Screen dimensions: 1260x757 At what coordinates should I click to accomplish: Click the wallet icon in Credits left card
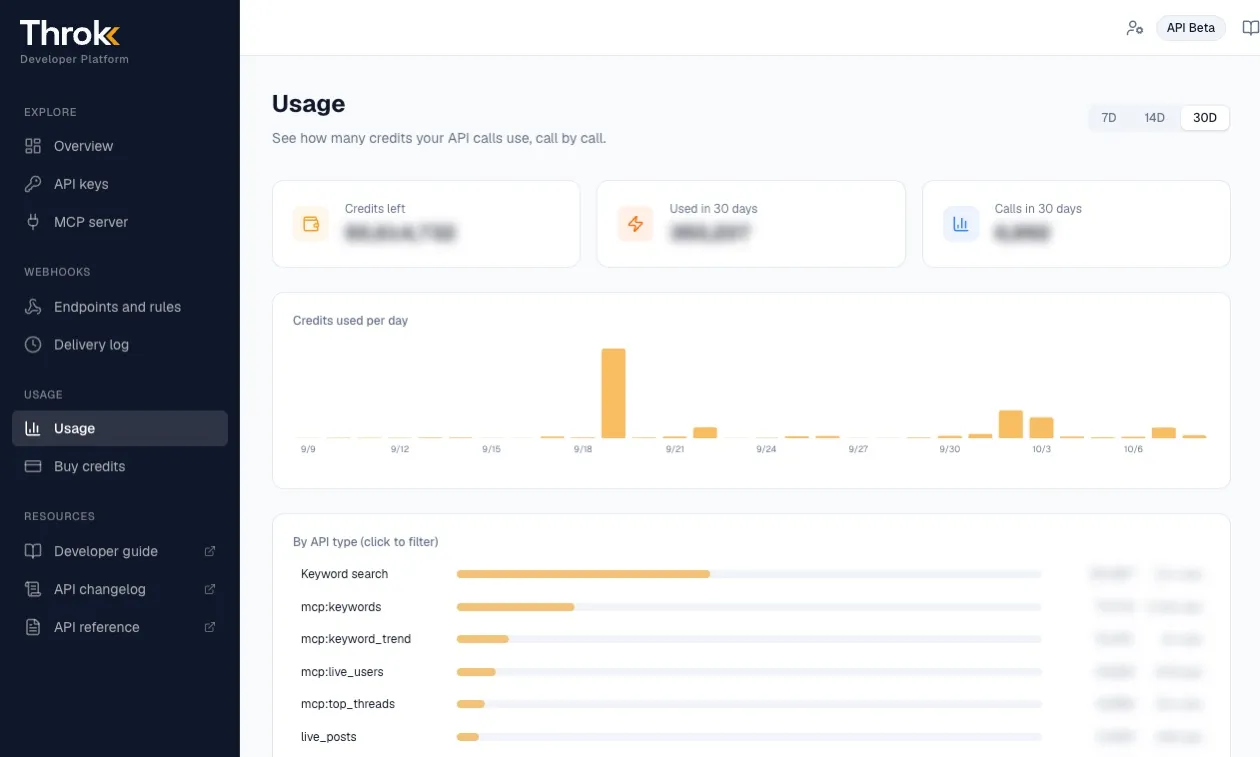310,224
